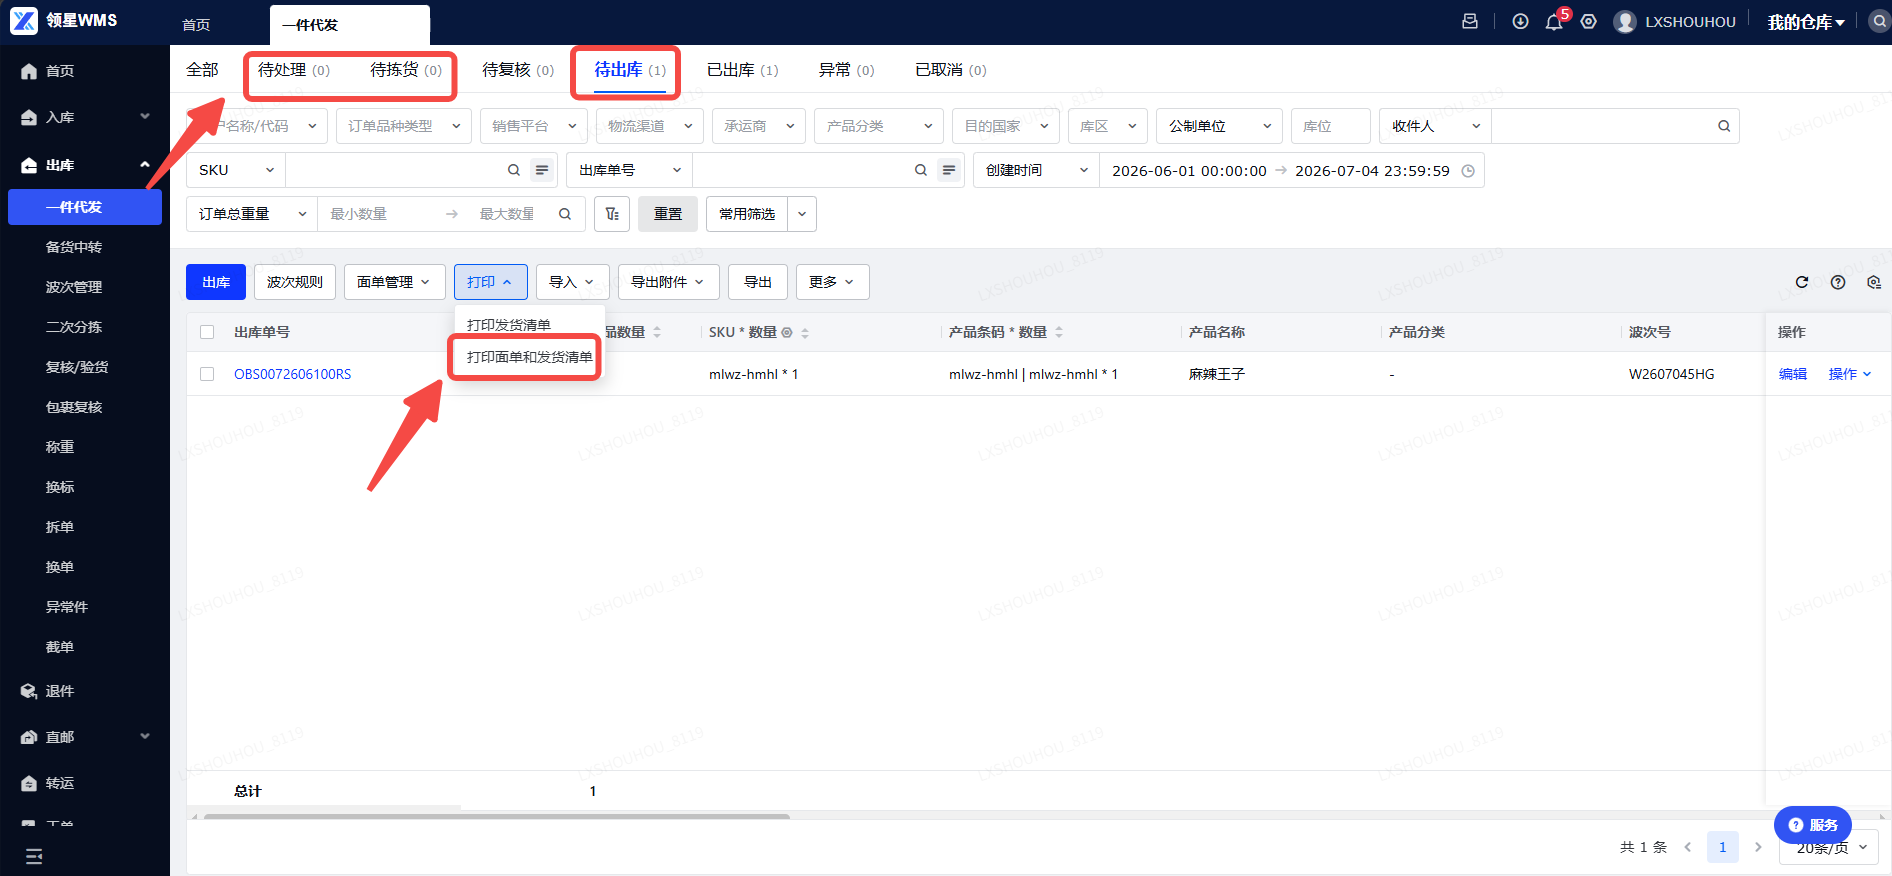Toggle the select-all checkbox in header
The width and height of the screenshot is (1892, 876).
coord(207,332)
